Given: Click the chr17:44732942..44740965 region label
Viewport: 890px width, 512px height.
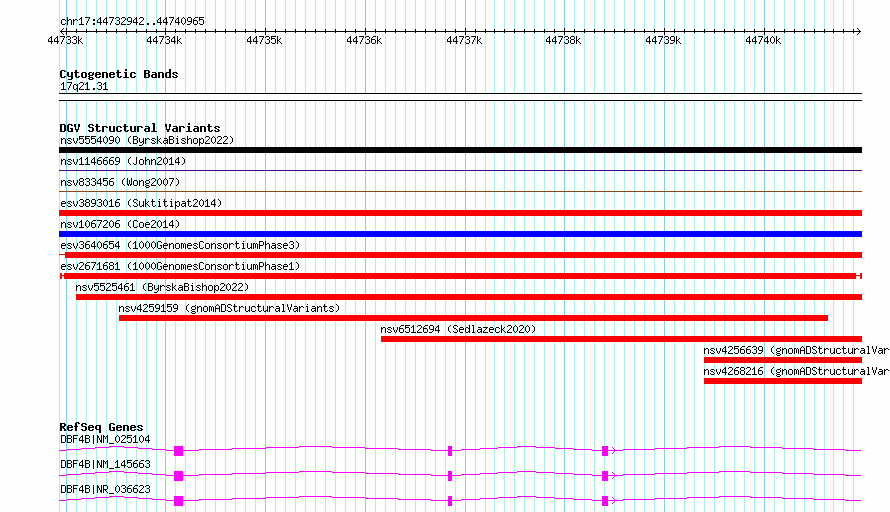Looking at the screenshot, I should (x=132, y=21).
